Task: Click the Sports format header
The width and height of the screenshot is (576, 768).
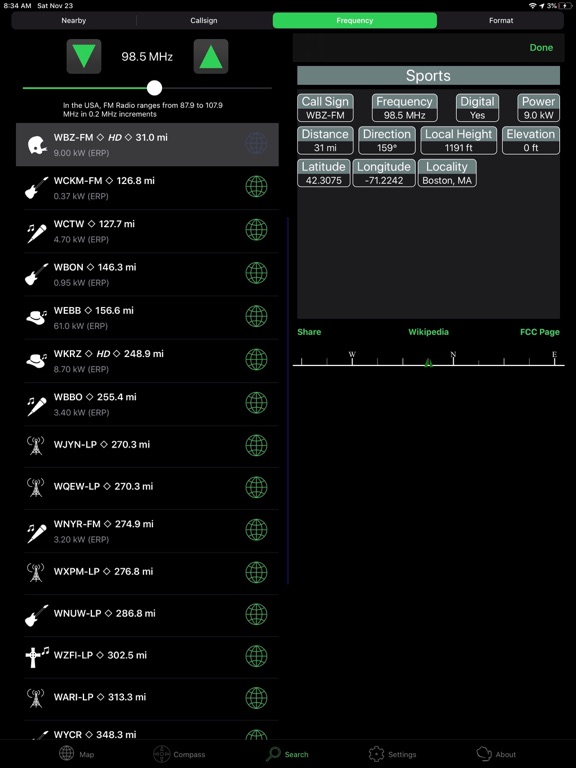Action: 428,76
